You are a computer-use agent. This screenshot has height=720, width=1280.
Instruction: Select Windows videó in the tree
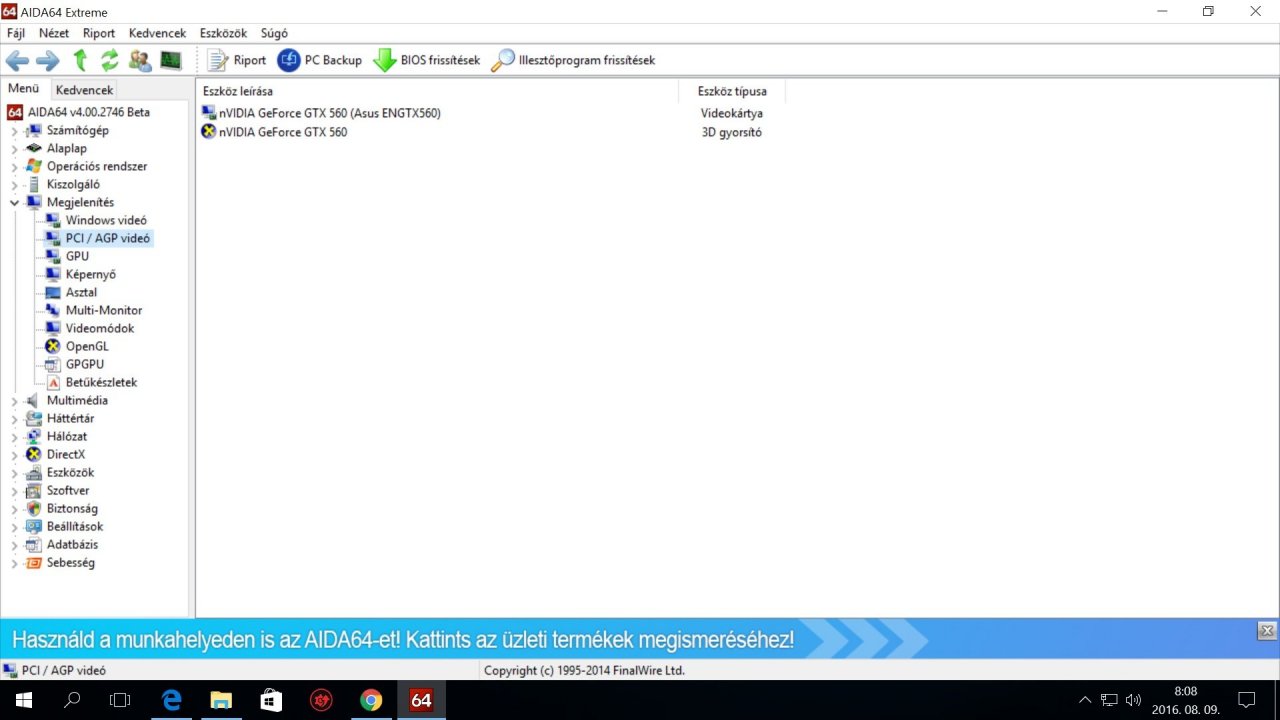pos(106,220)
